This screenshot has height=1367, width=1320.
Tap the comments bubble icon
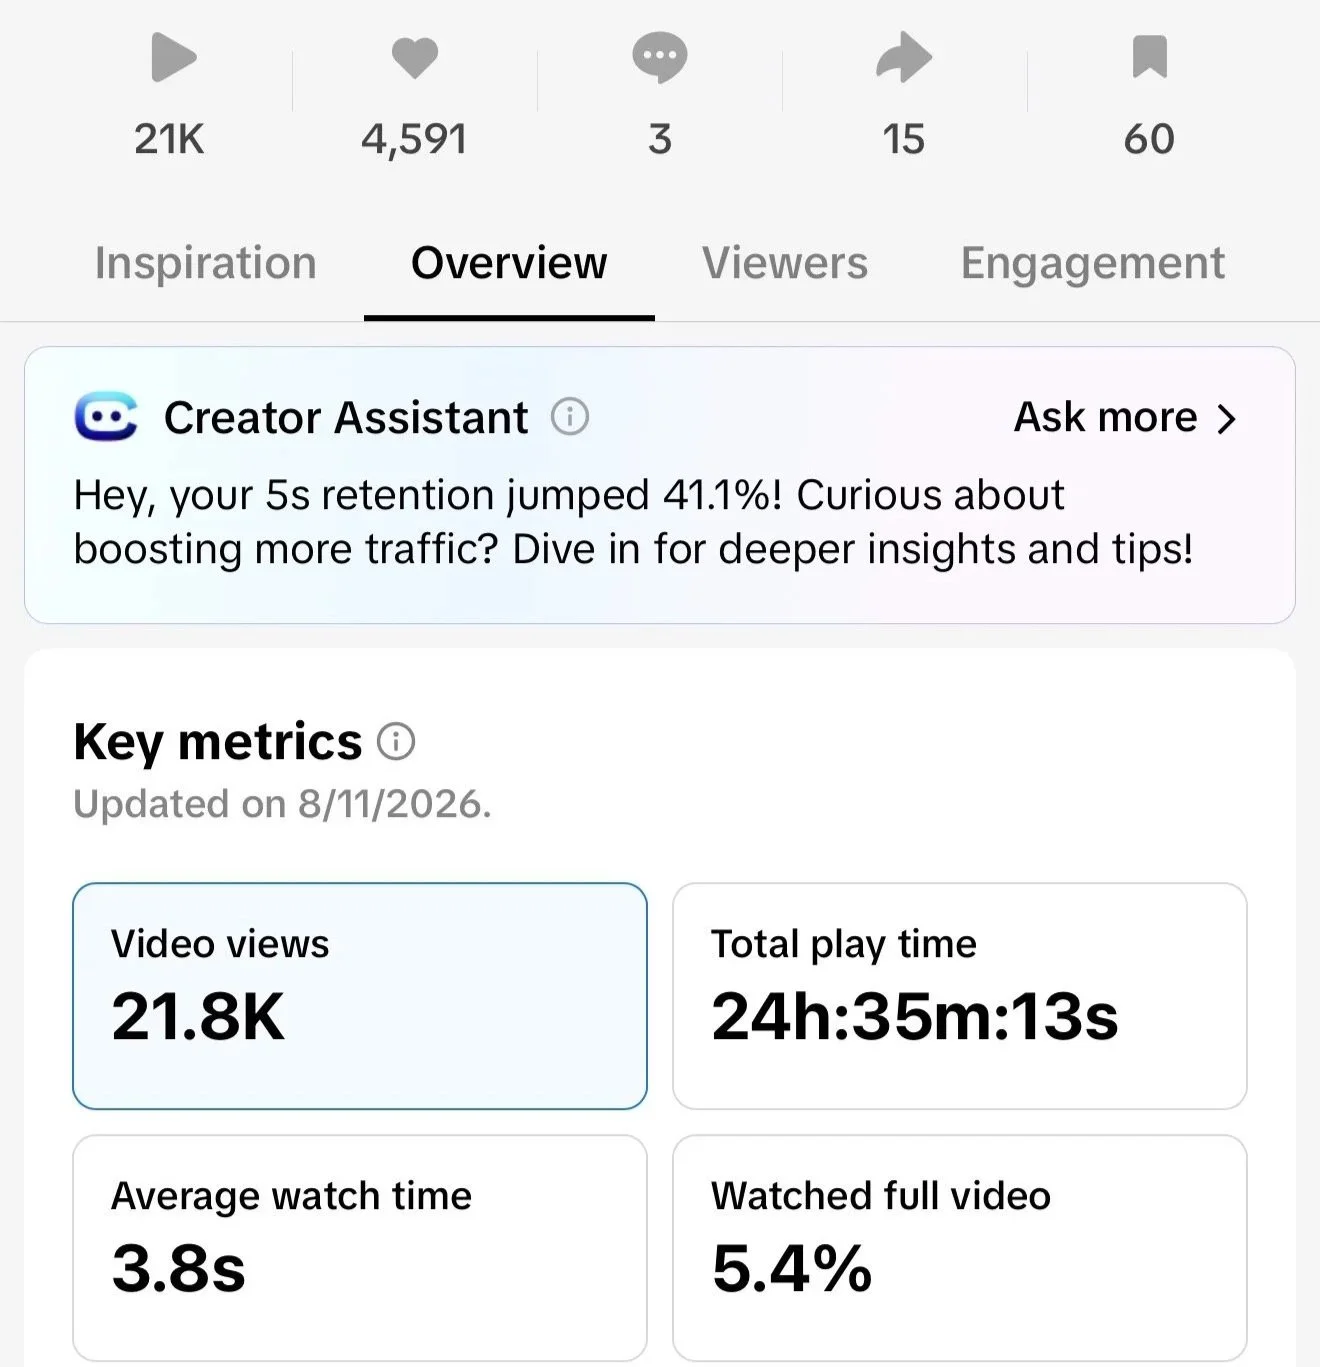[660, 57]
